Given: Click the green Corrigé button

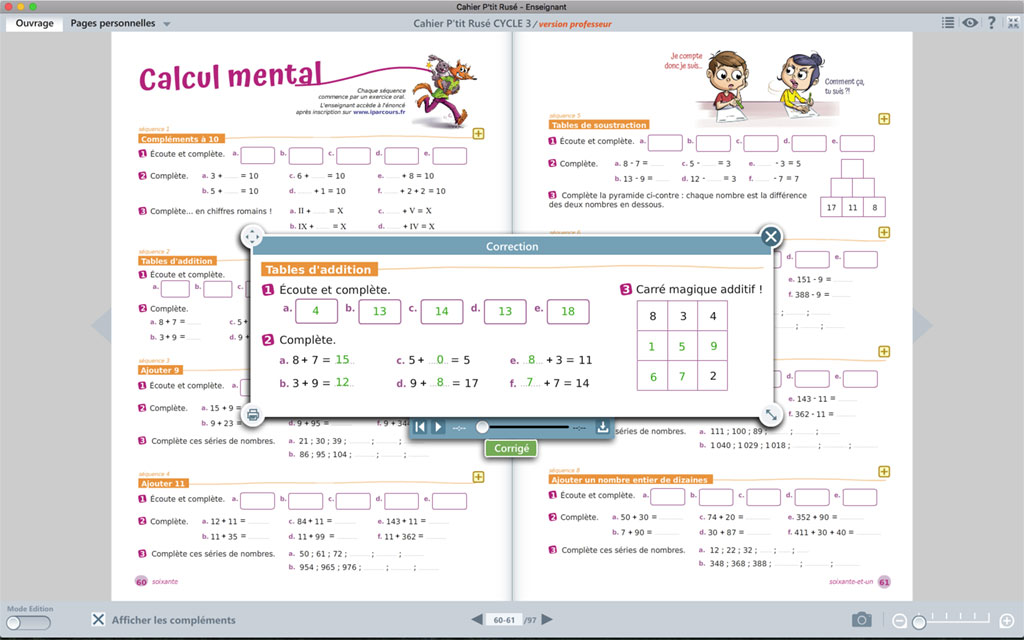Looking at the screenshot, I should click(x=511, y=449).
